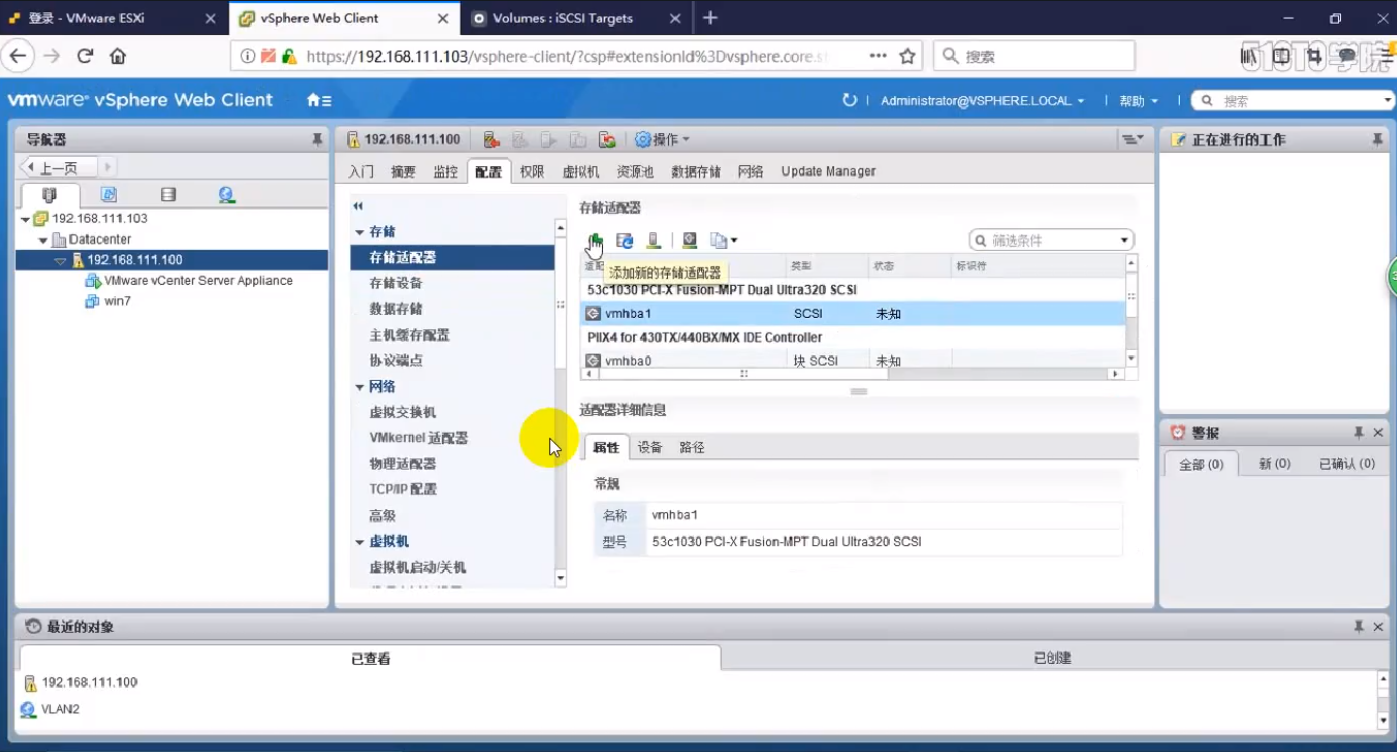Collapse the Datacenter tree node
This screenshot has width=1397, height=752.
[43, 240]
